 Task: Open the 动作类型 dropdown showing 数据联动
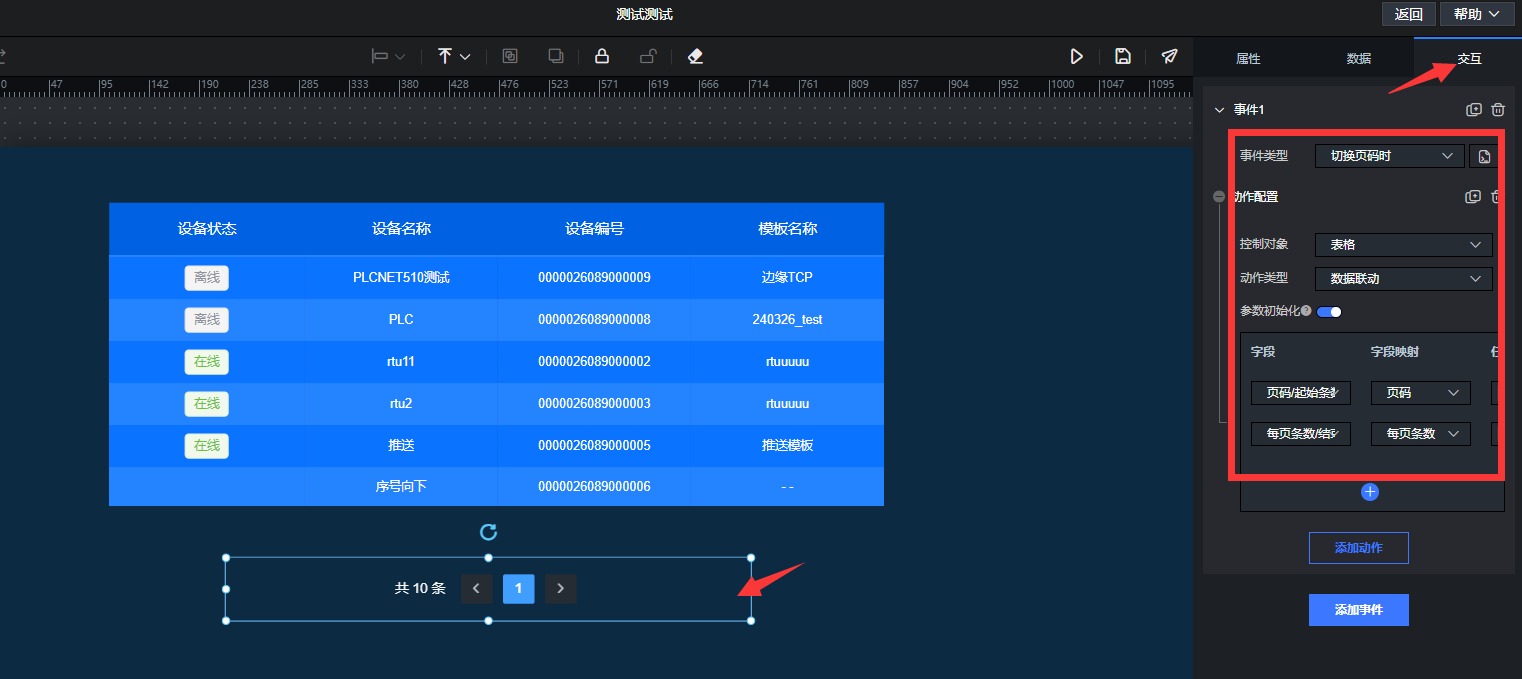[1403, 279]
